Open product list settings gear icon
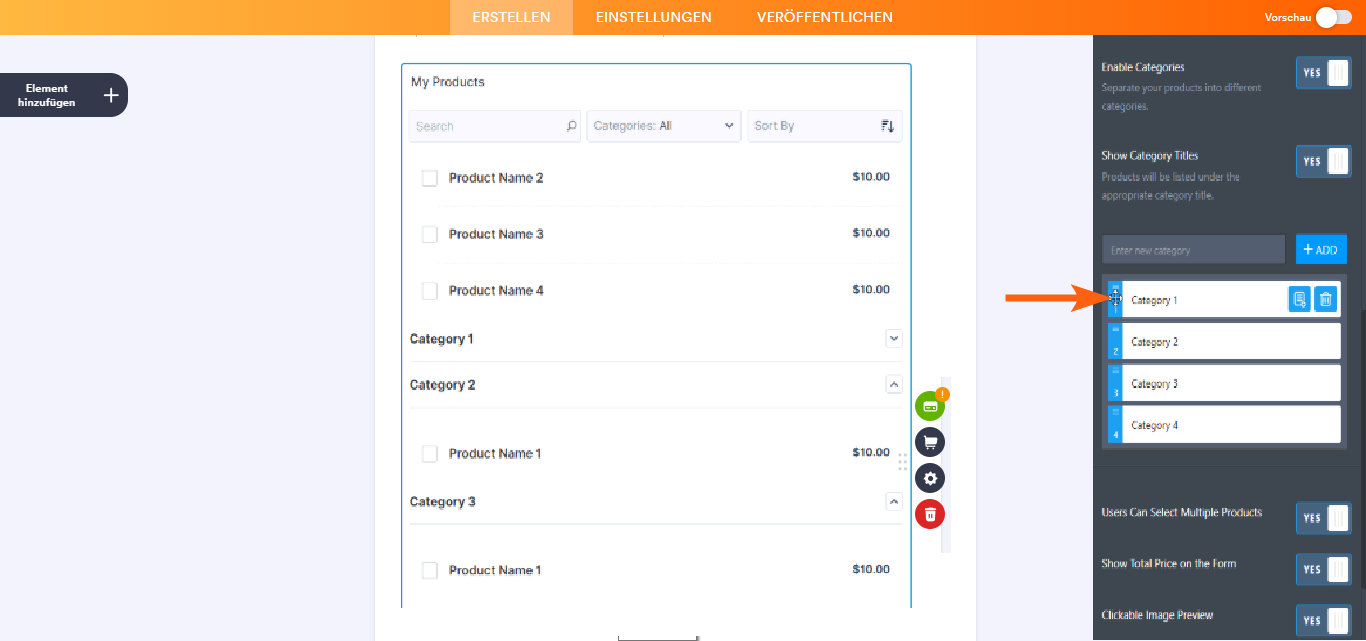 pyautogui.click(x=930, y=478)
